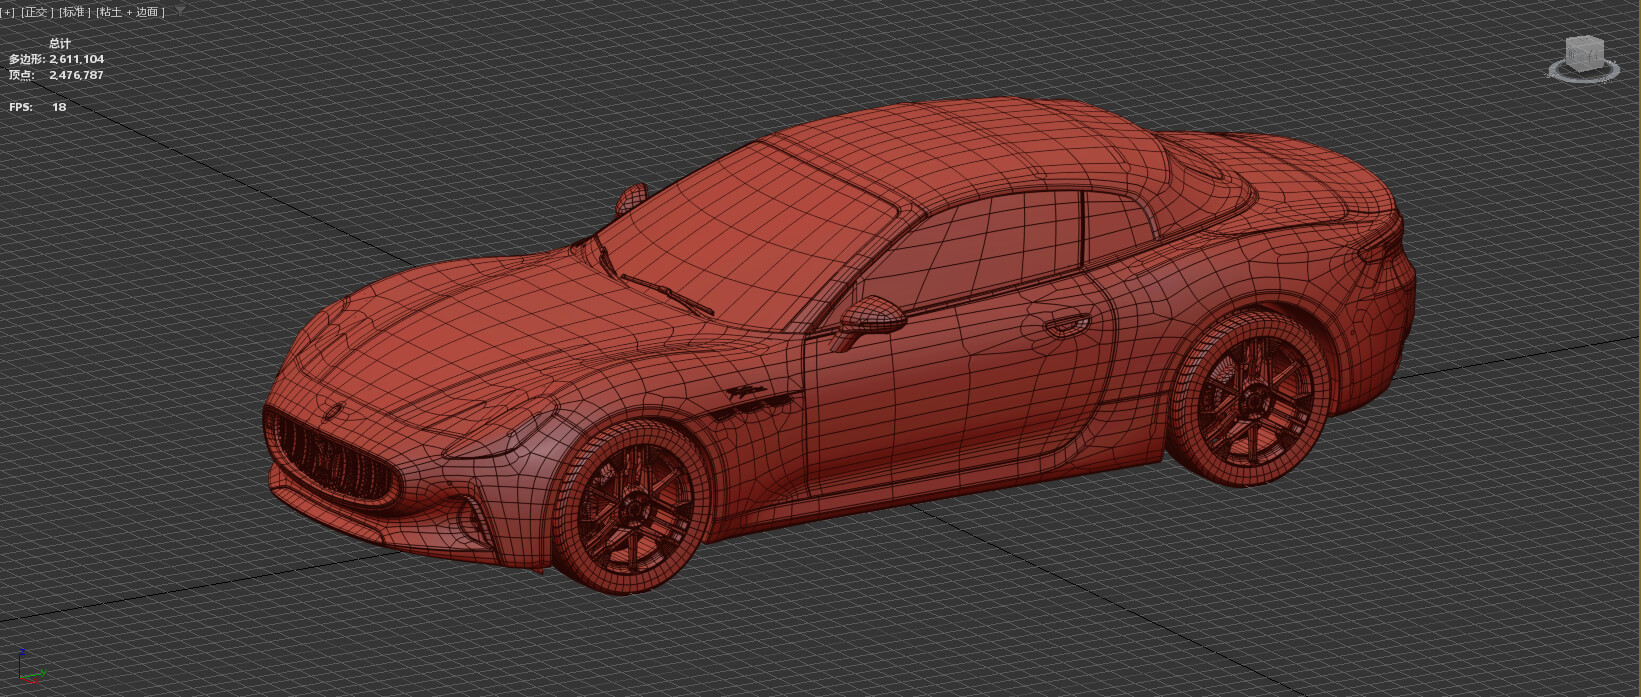Click the FPS readout value 18
The height and width of the screenshot is (697, 1641).
pos(59,107)
